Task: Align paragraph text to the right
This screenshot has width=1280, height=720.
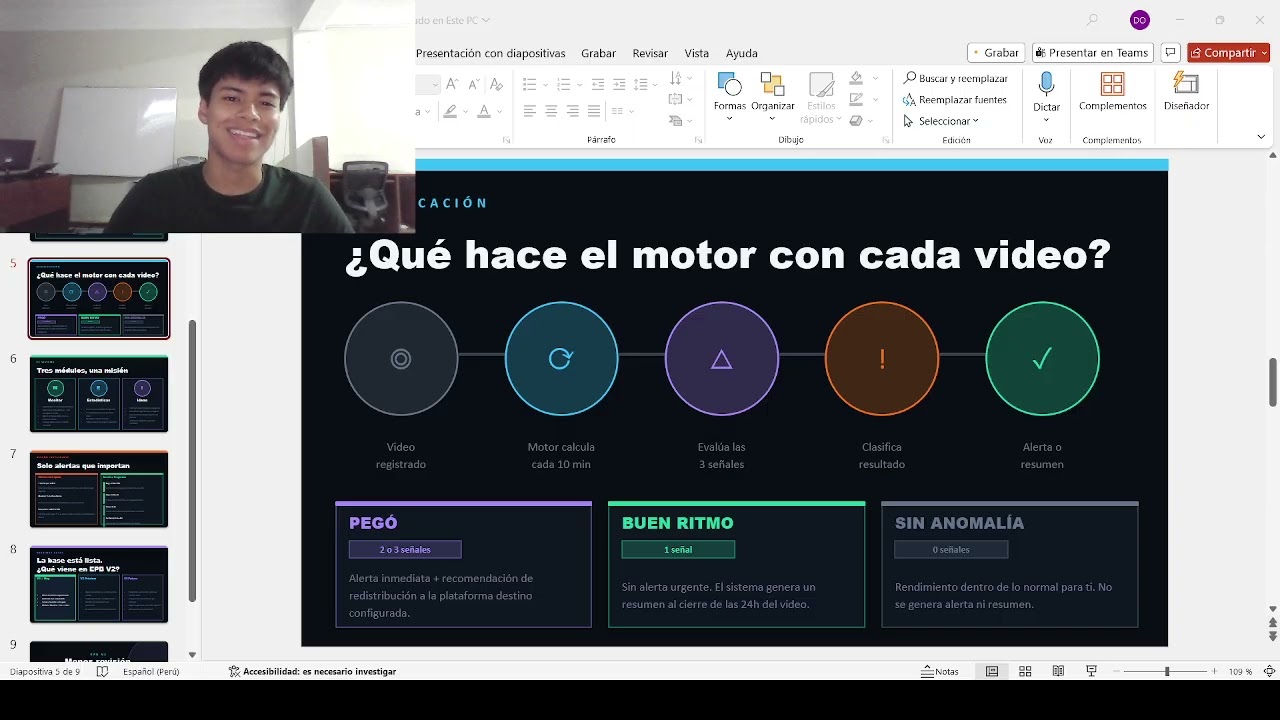Action: (x=573, y=111)
